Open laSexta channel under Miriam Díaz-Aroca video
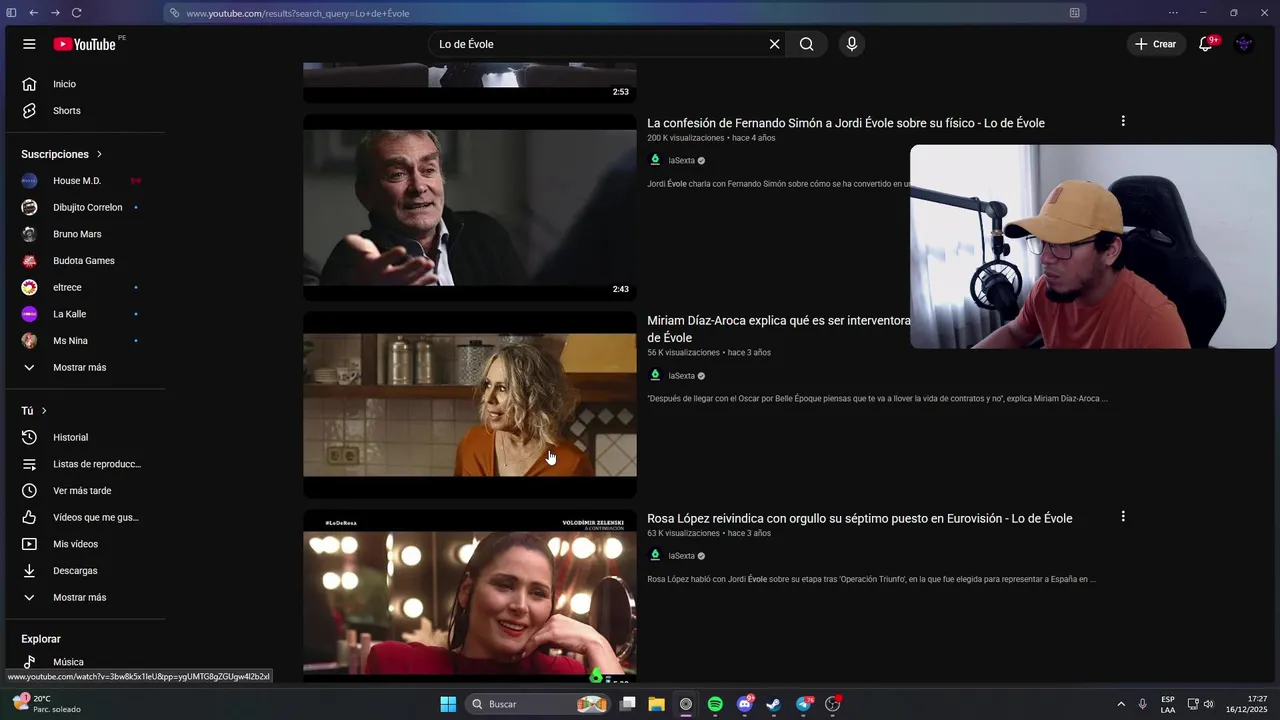 (681, 376)
